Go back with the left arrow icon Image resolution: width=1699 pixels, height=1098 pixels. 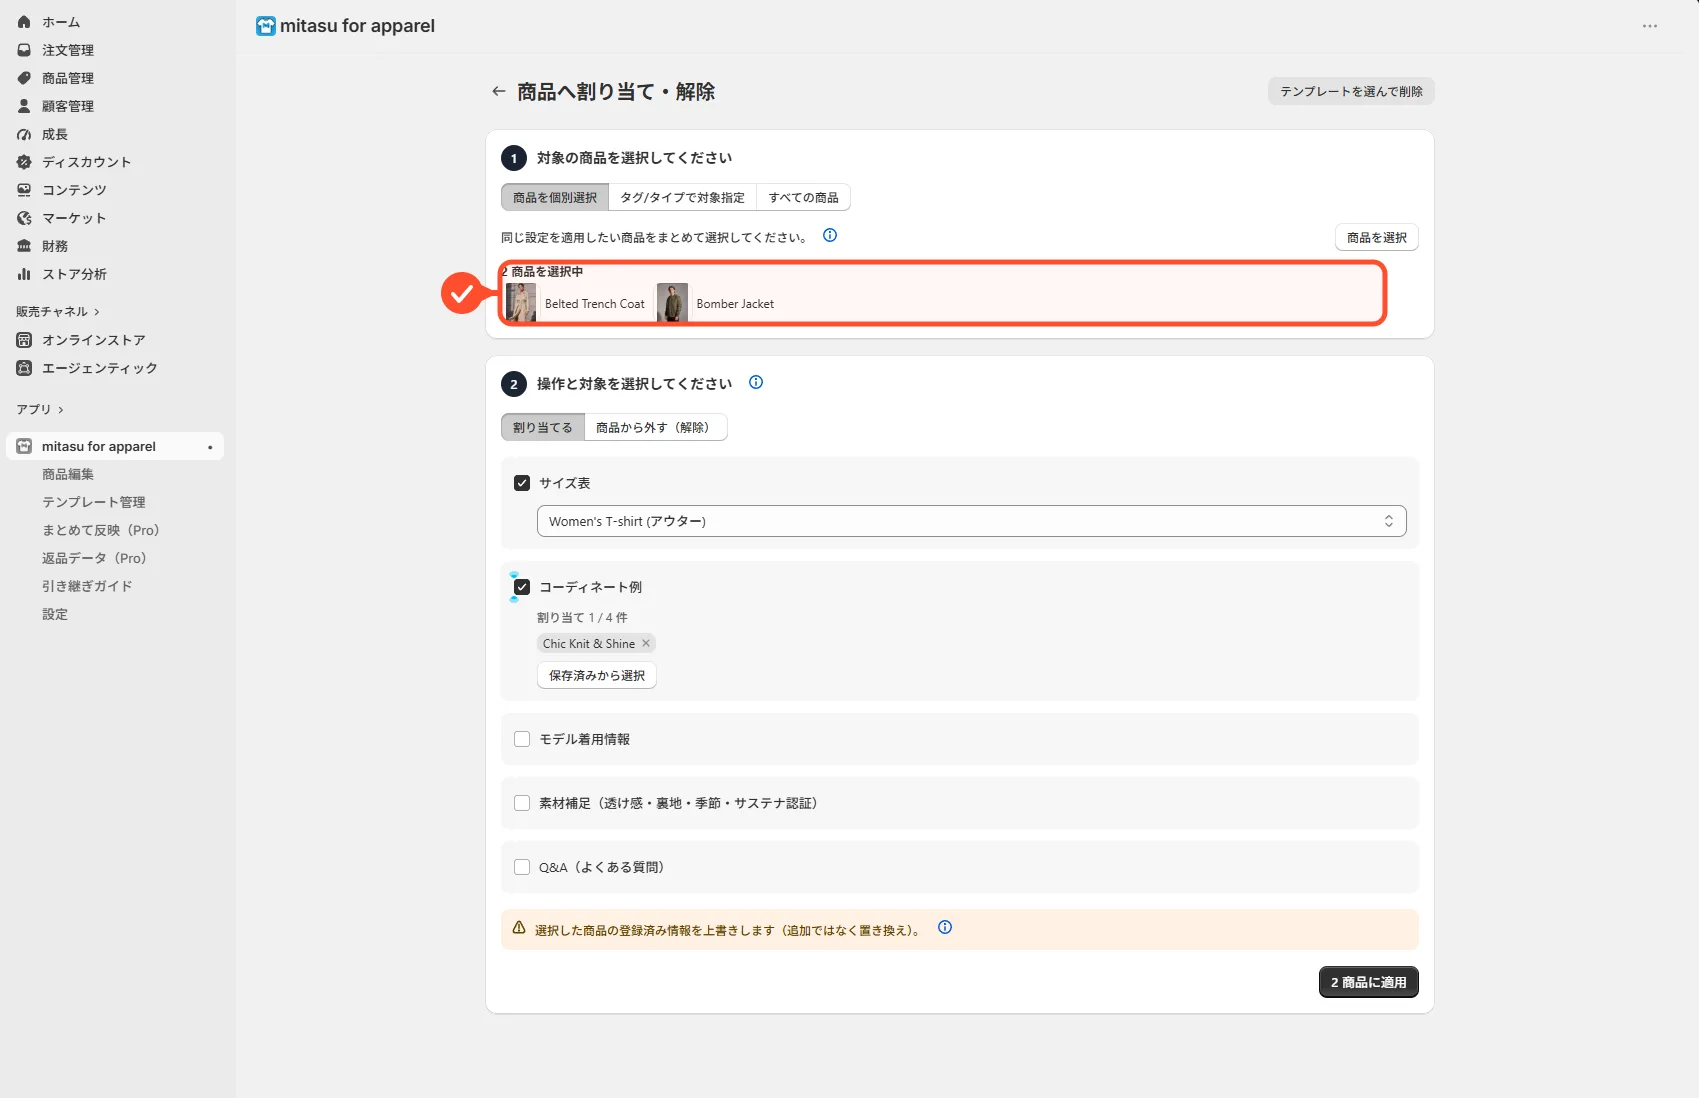coord(498,91)
